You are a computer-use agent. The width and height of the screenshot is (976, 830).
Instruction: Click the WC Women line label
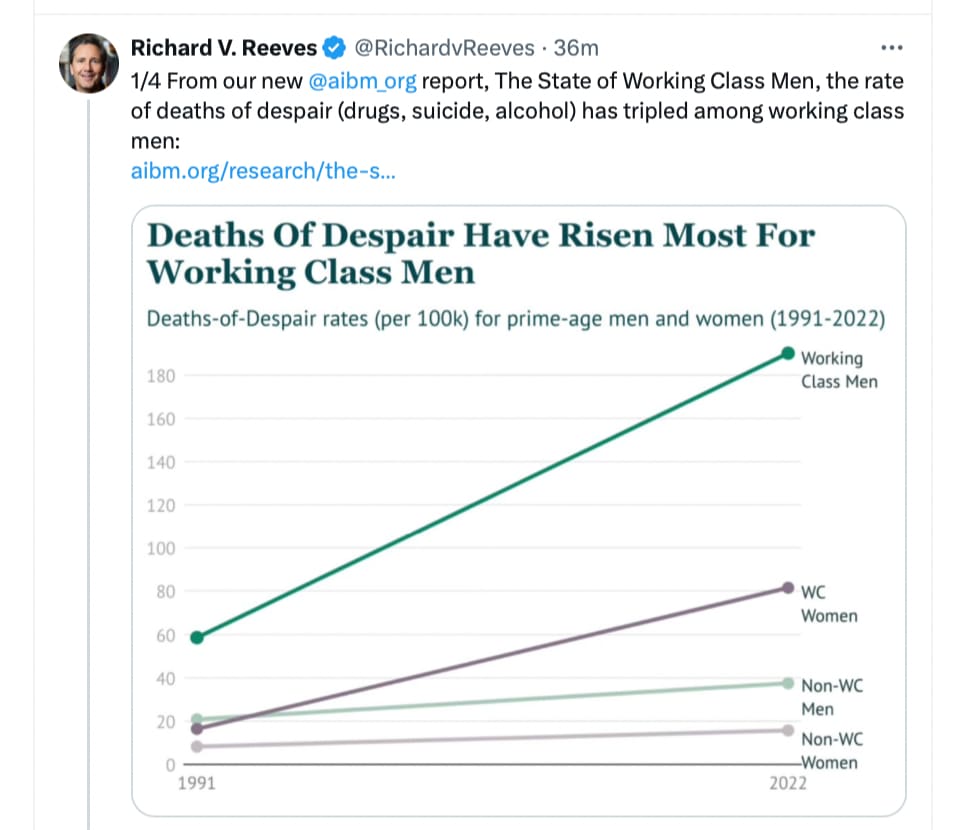(x=828, y=604)
